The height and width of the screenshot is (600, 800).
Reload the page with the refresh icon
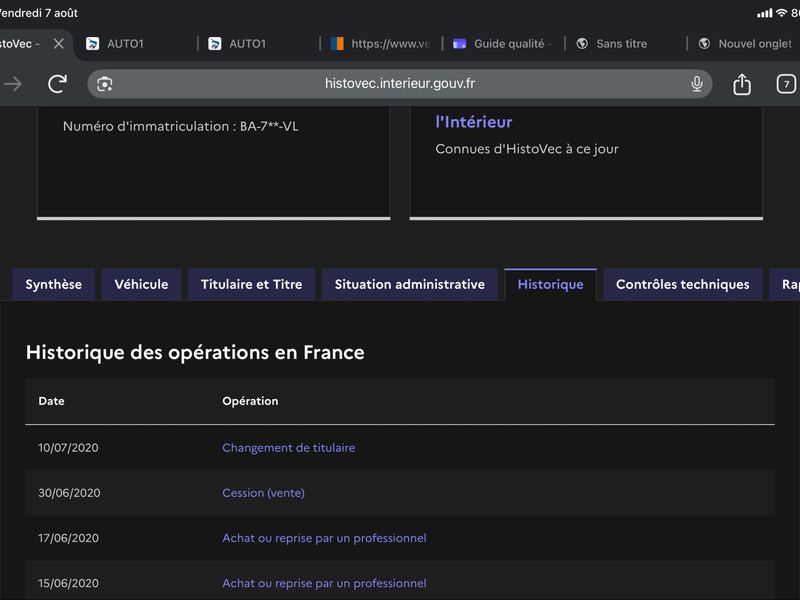(57, 84)
